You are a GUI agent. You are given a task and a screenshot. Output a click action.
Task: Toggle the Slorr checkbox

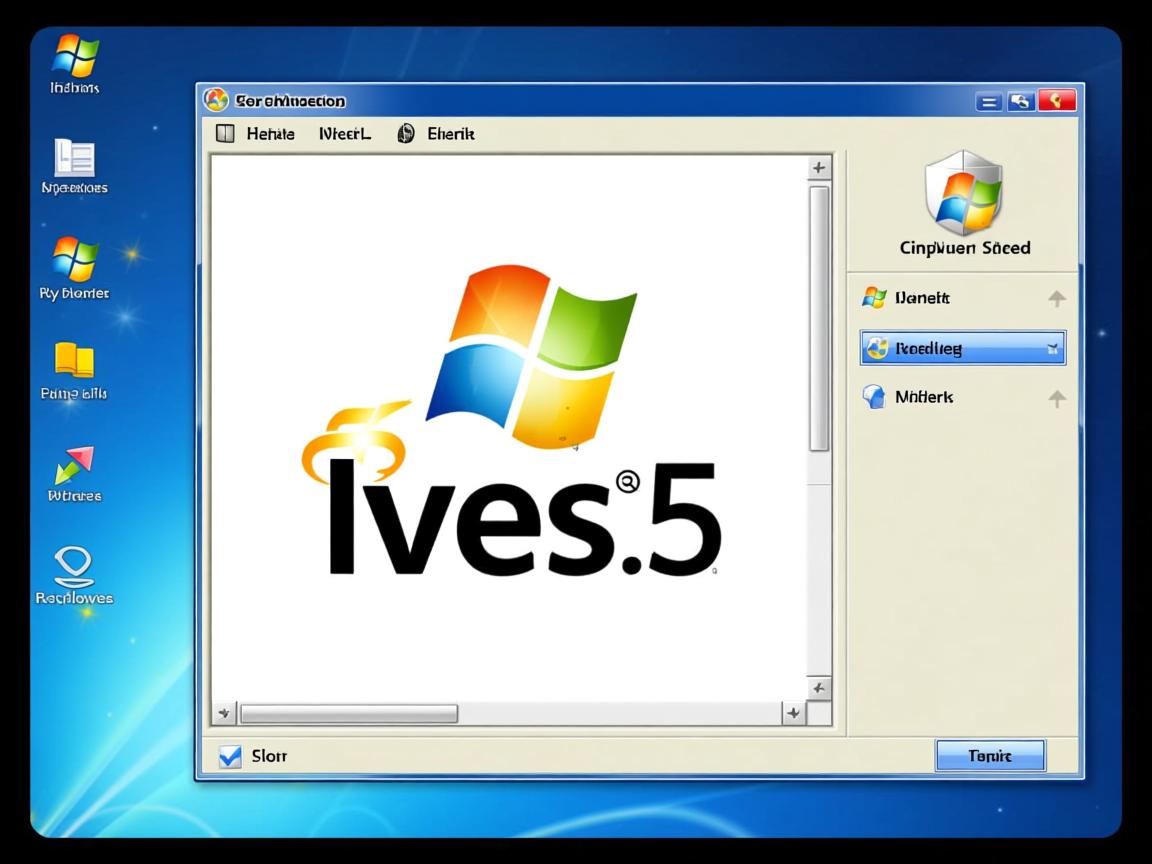point(230,756)
